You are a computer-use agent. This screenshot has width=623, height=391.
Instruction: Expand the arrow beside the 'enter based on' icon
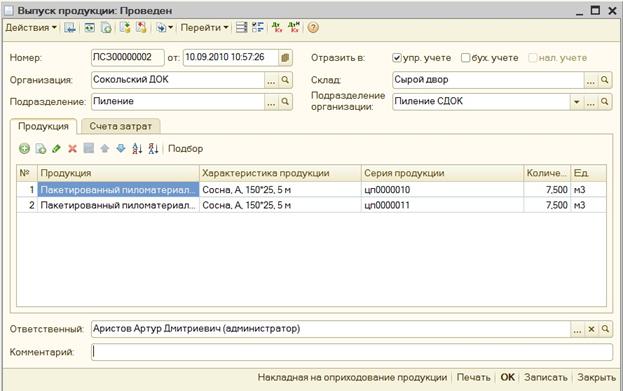(170, 28)
